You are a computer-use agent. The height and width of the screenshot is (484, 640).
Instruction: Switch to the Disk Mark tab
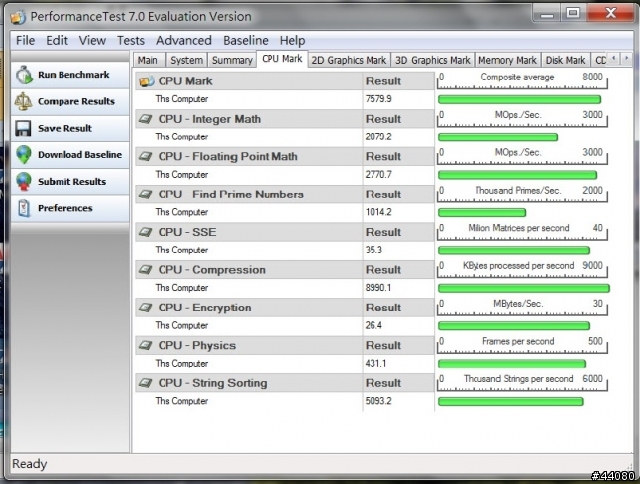(x=565, y=60)
